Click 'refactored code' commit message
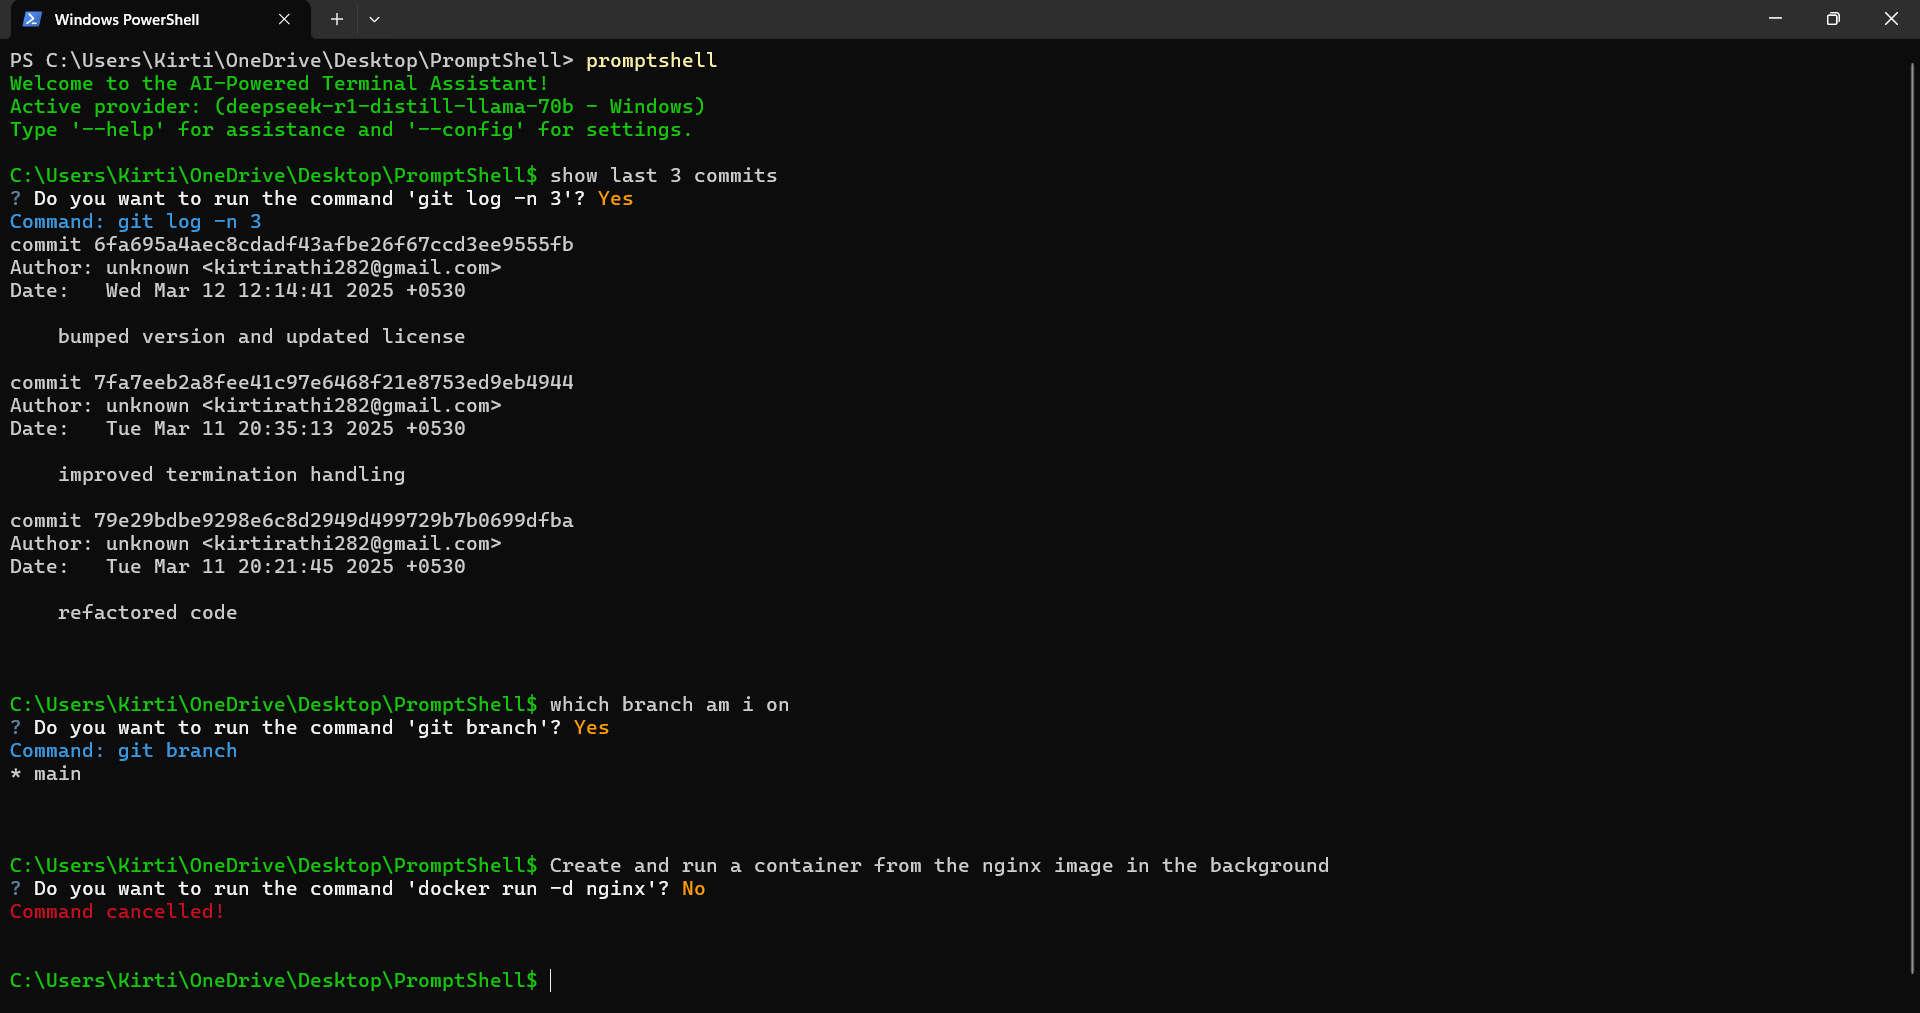The image size is (1920, 1013). pos(147,613)
